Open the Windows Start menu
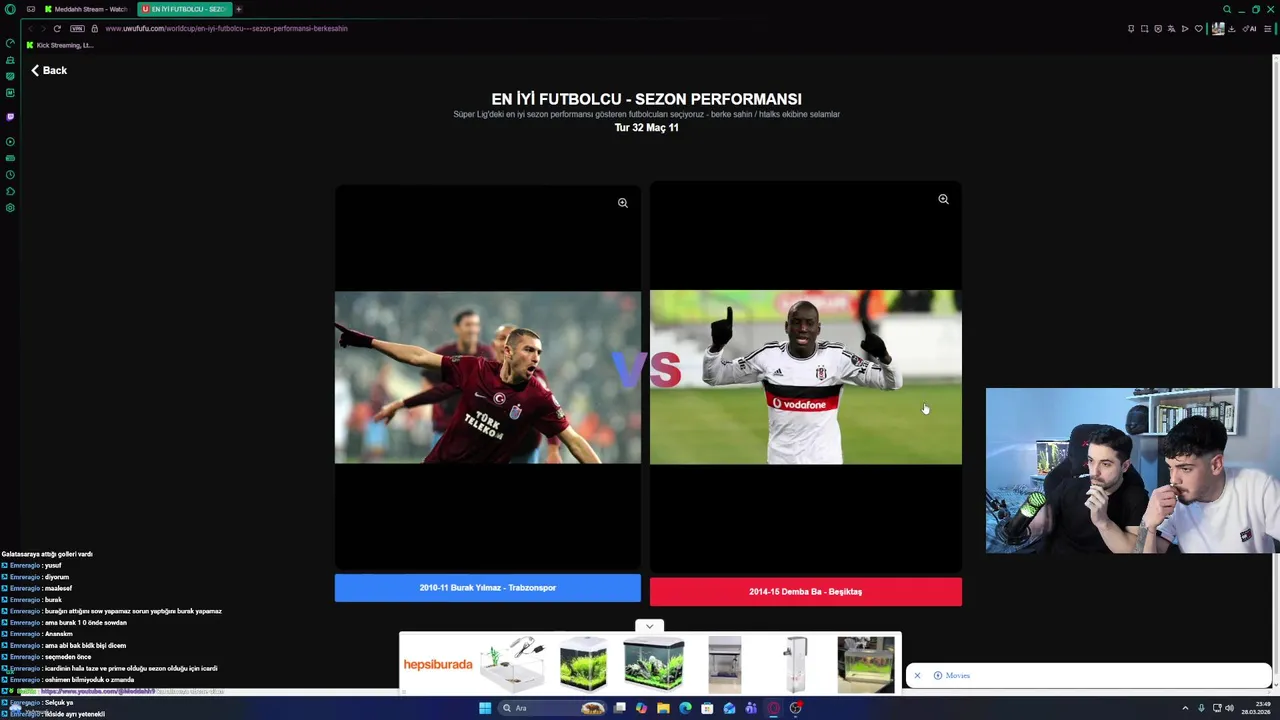The height and width of the screenshot is (720, 1280). pyautogui.click(x=485, y=708)
